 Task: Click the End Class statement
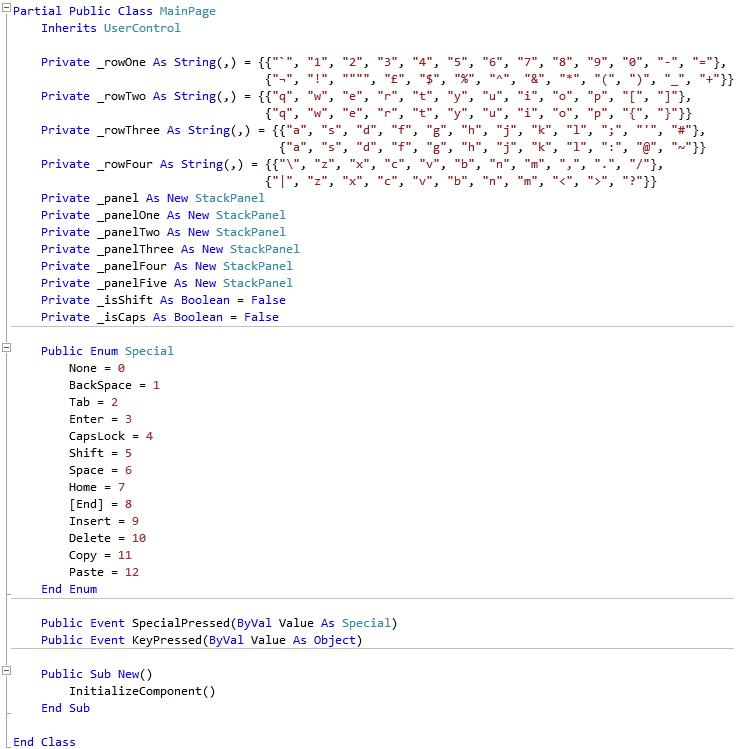pos(44,741)
